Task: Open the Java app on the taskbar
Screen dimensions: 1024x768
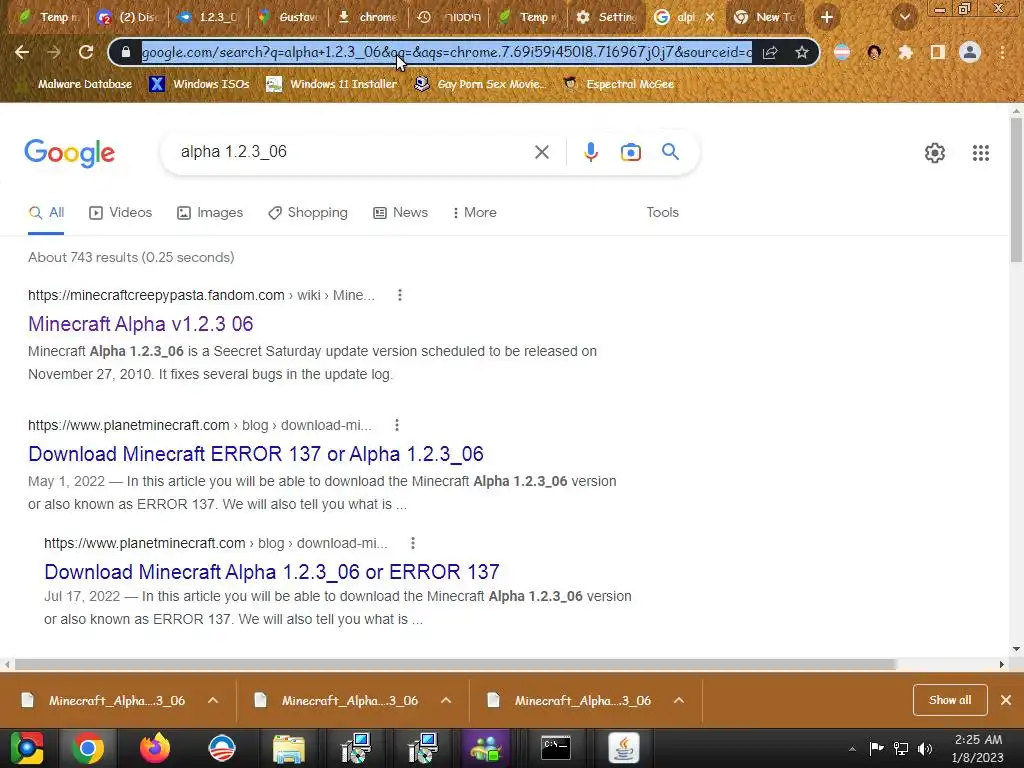Action: pyautogui.click(x=624, y=748)
